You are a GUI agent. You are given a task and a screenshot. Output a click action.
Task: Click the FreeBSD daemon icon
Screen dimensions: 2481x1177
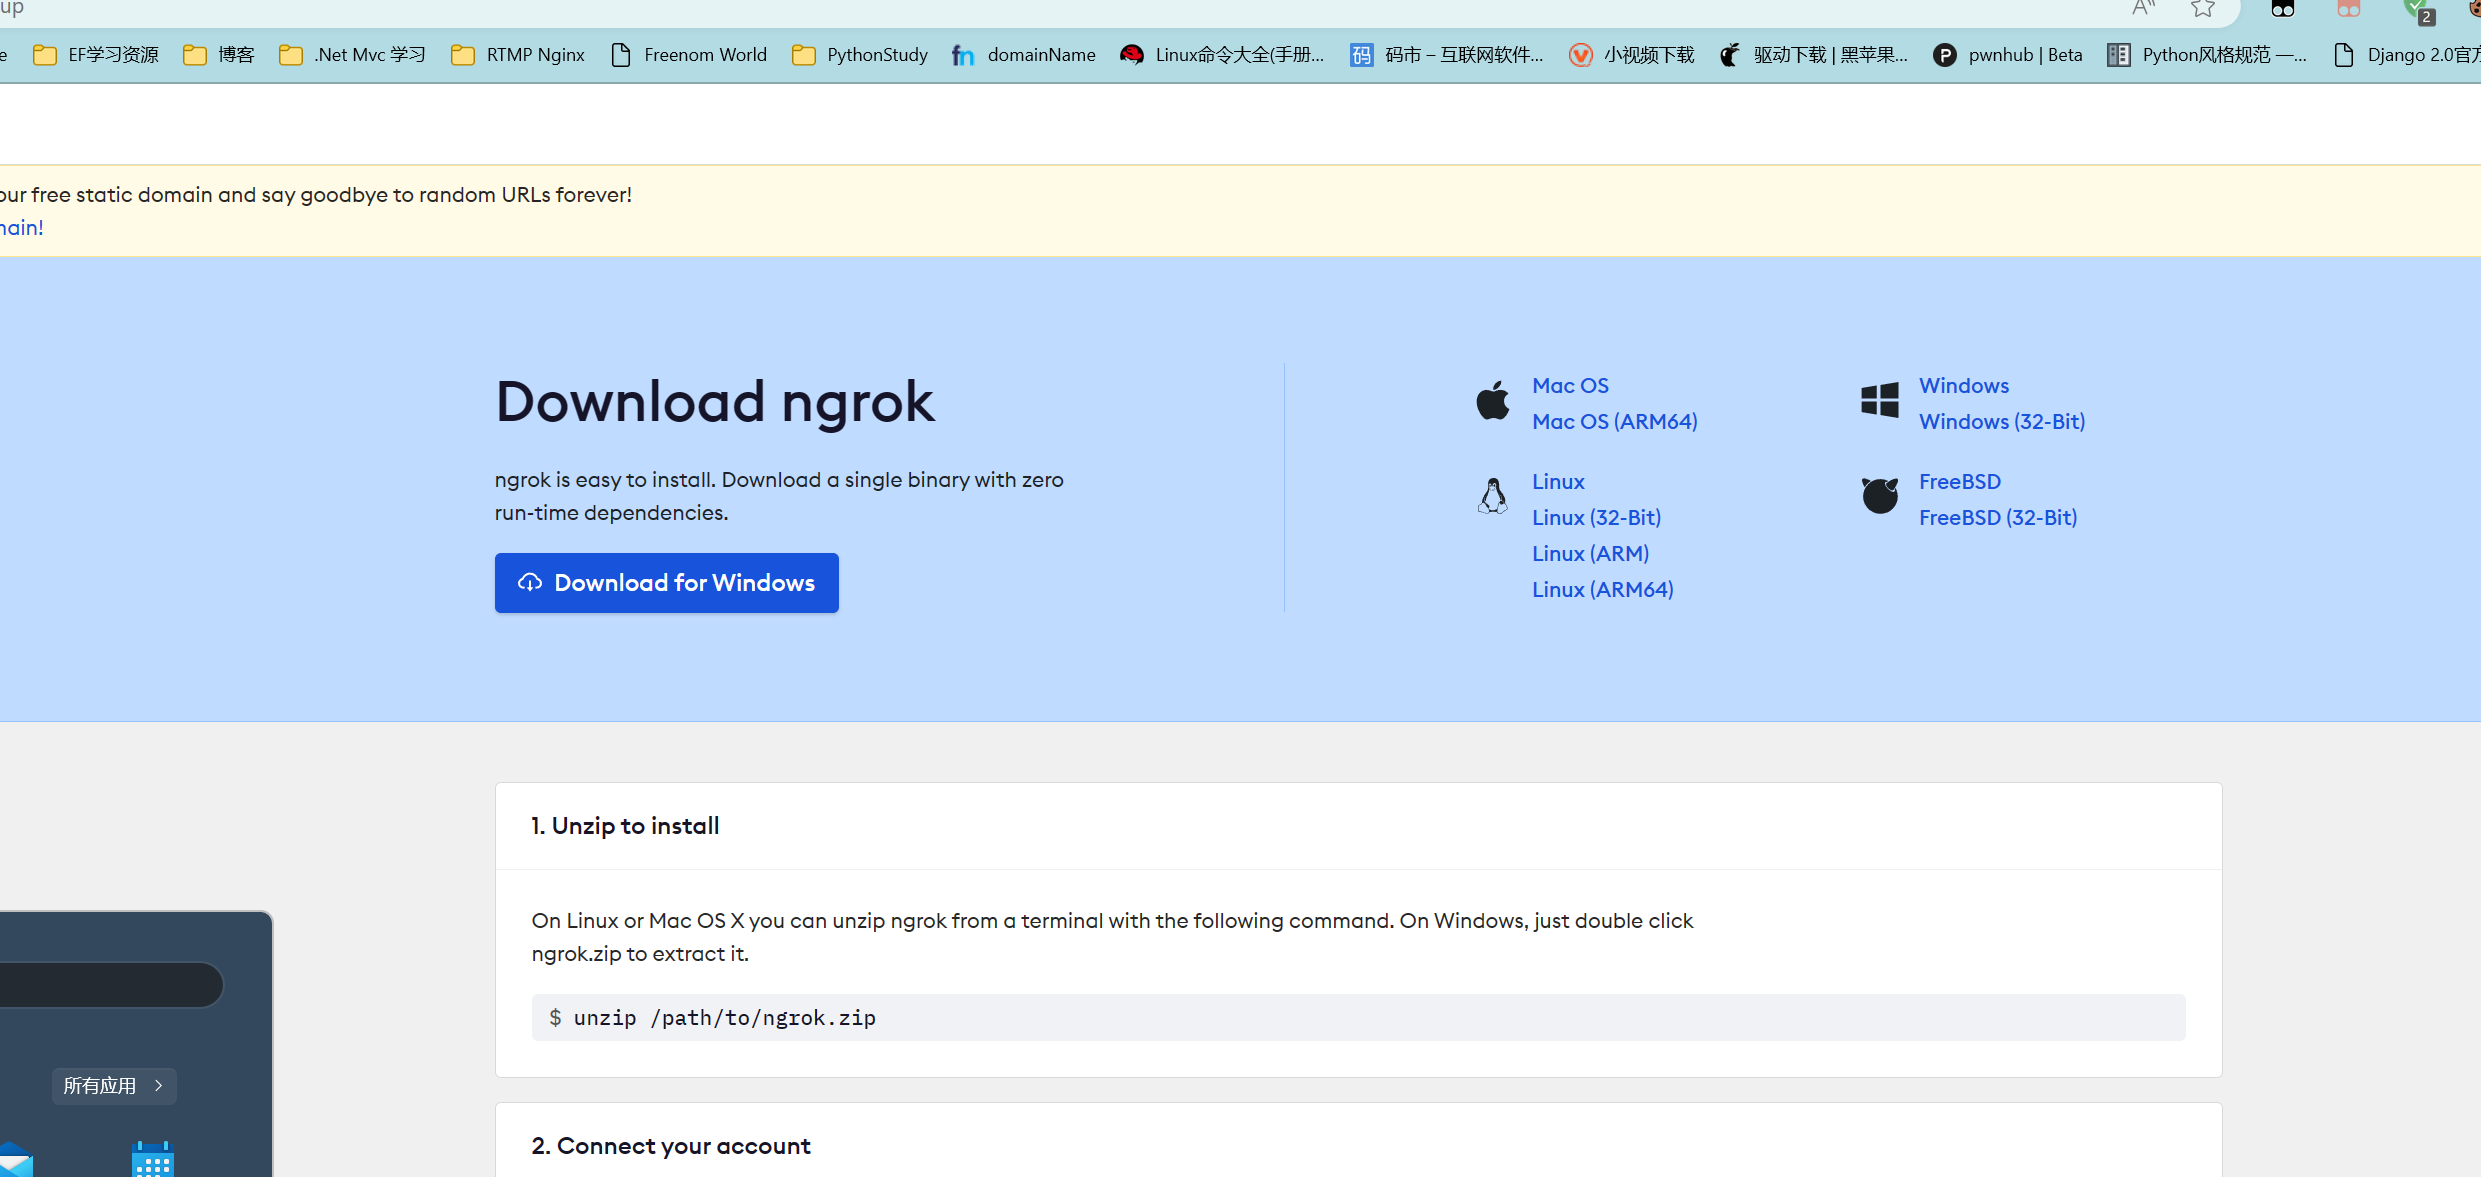click(x=1880, y=495)
